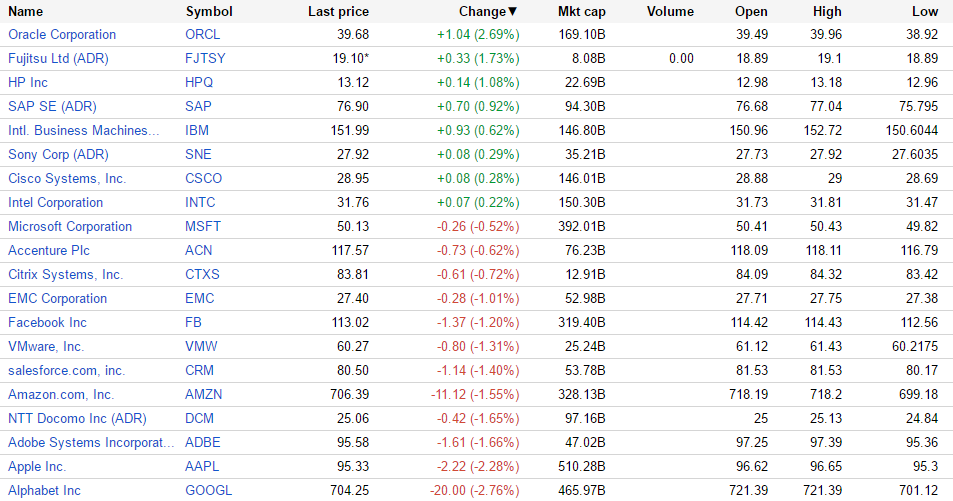Image resolution: width=953 pixels, height=501 pixels.
Task: Click the CSCO ticker symbol
Action: (204, 179)
